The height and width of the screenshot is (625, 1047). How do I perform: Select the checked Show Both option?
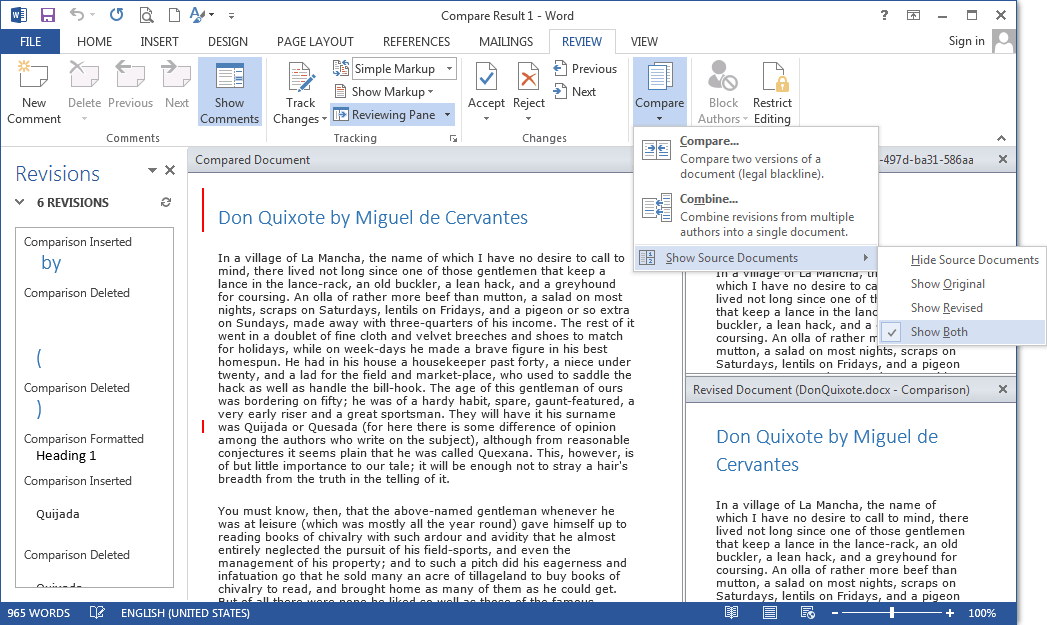(963, 332)
